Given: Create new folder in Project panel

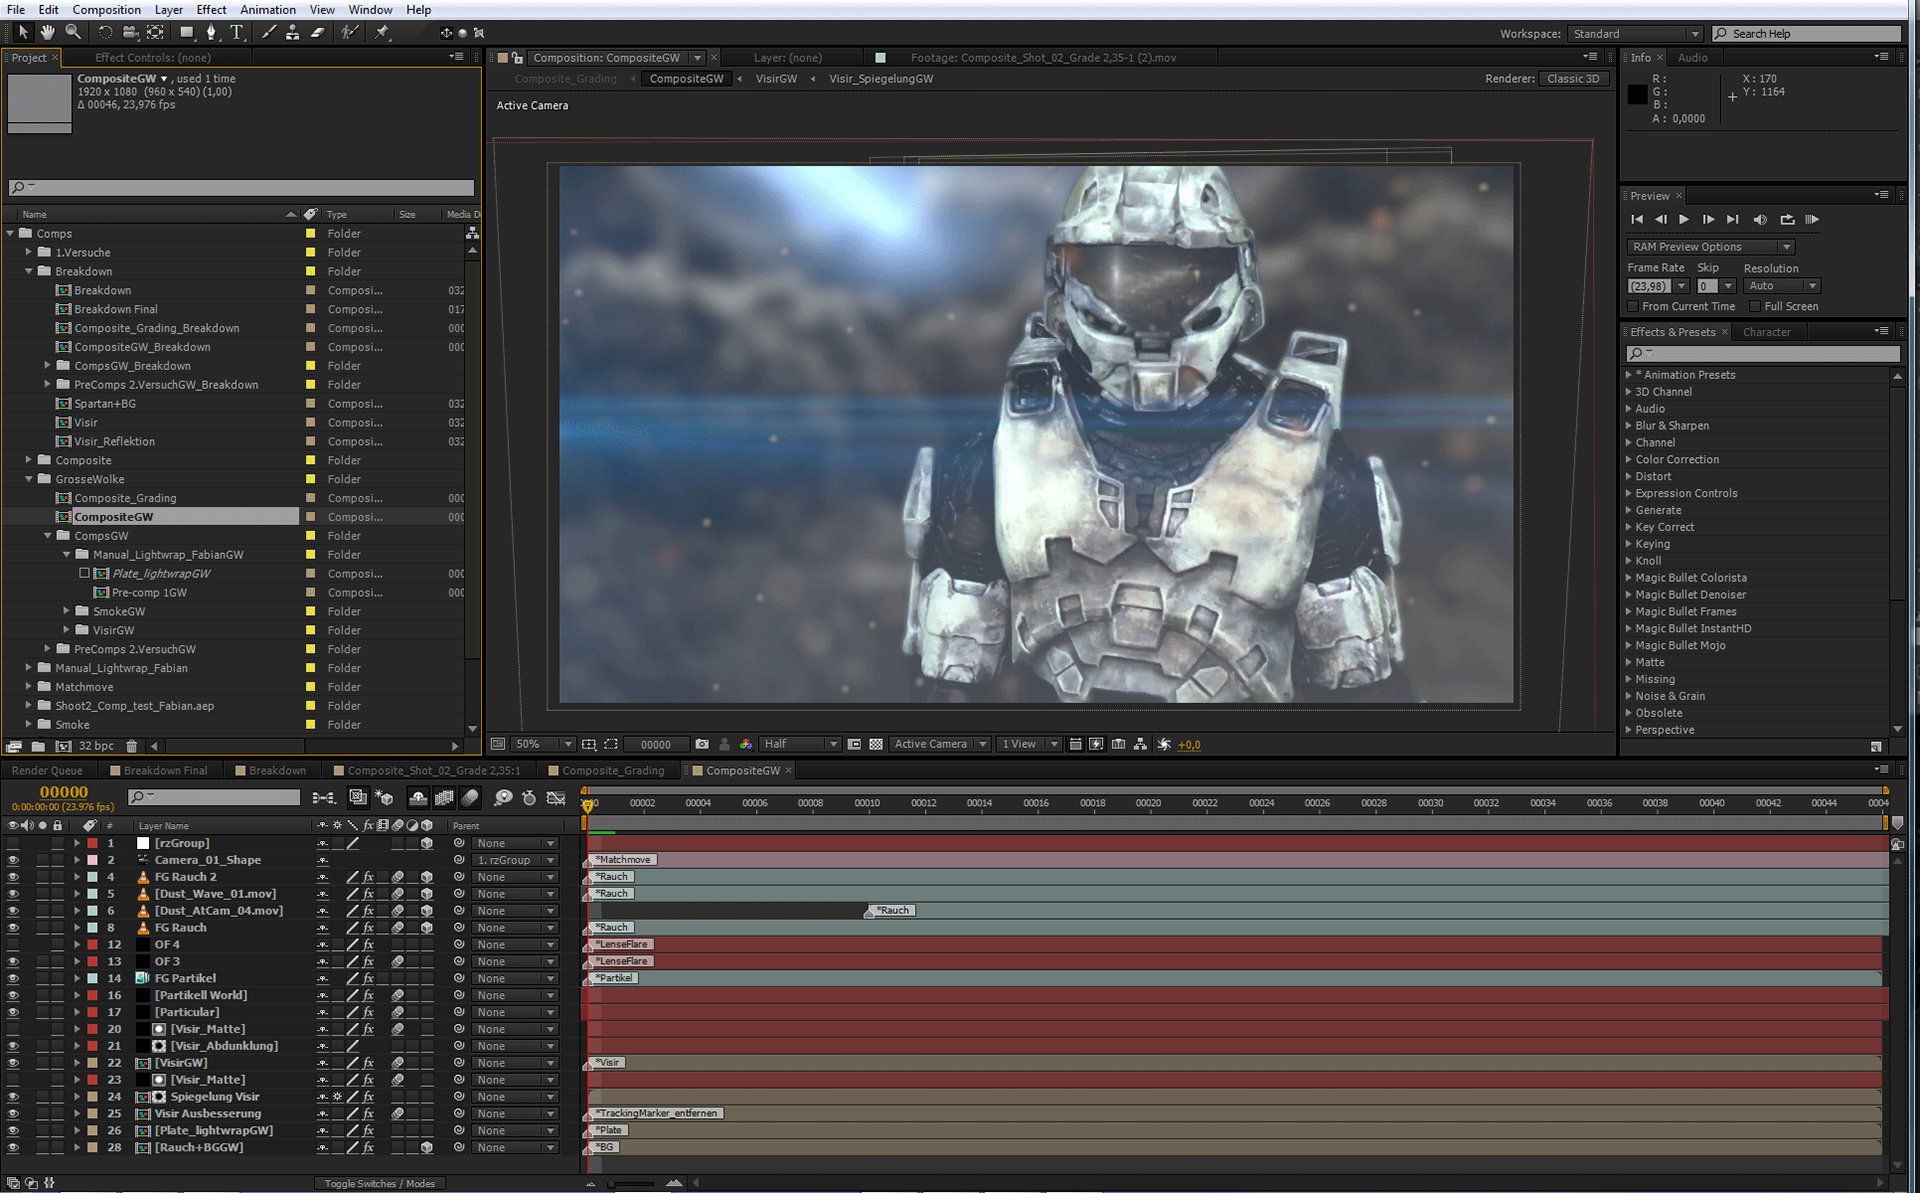Looking at the screenshot, I should pyautogui.click(x=38, y=746).
